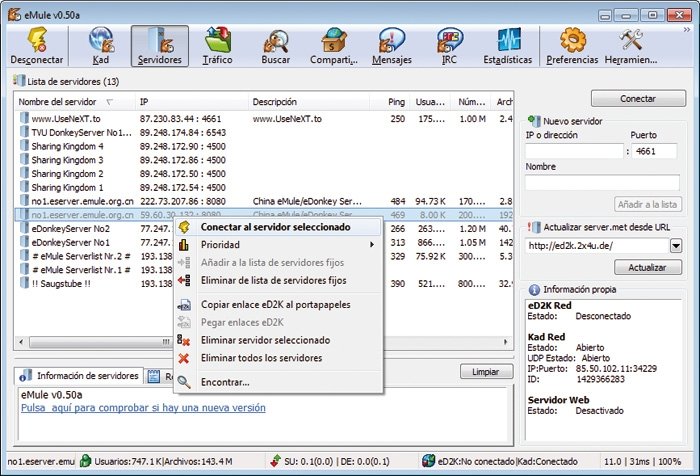The height and width of the screenshot is (476, 700).
Task: Expand the Prioridad submenu arrow
Action: pyautogui.click(x=371, y=245)
